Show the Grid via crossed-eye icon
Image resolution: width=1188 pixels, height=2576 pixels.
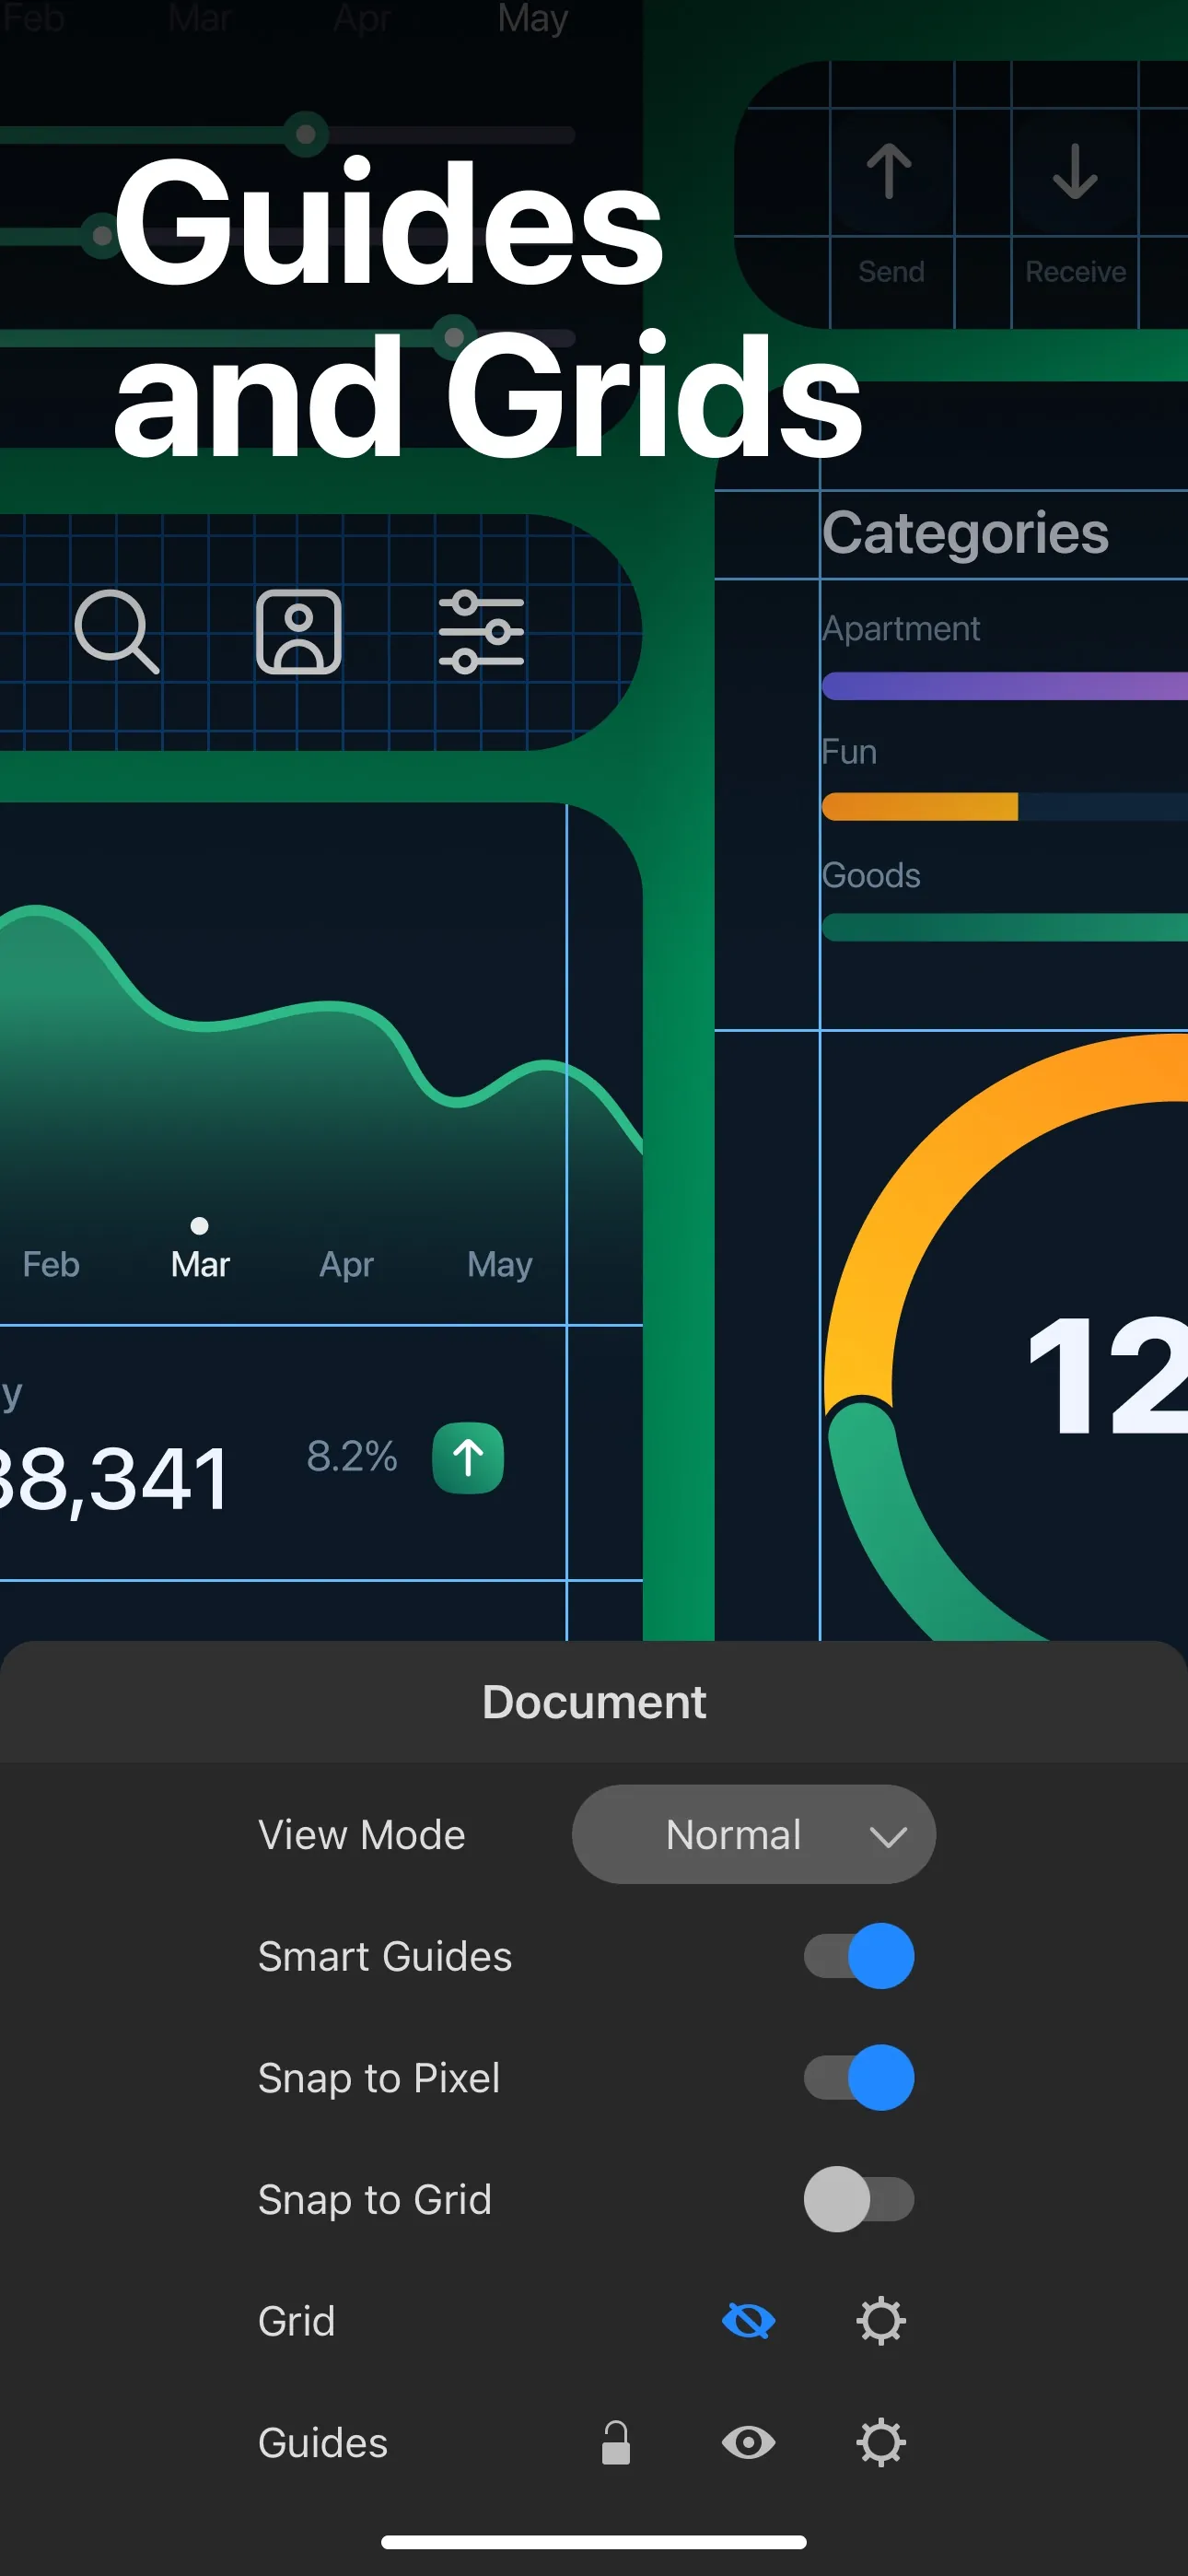point(748,2321)
